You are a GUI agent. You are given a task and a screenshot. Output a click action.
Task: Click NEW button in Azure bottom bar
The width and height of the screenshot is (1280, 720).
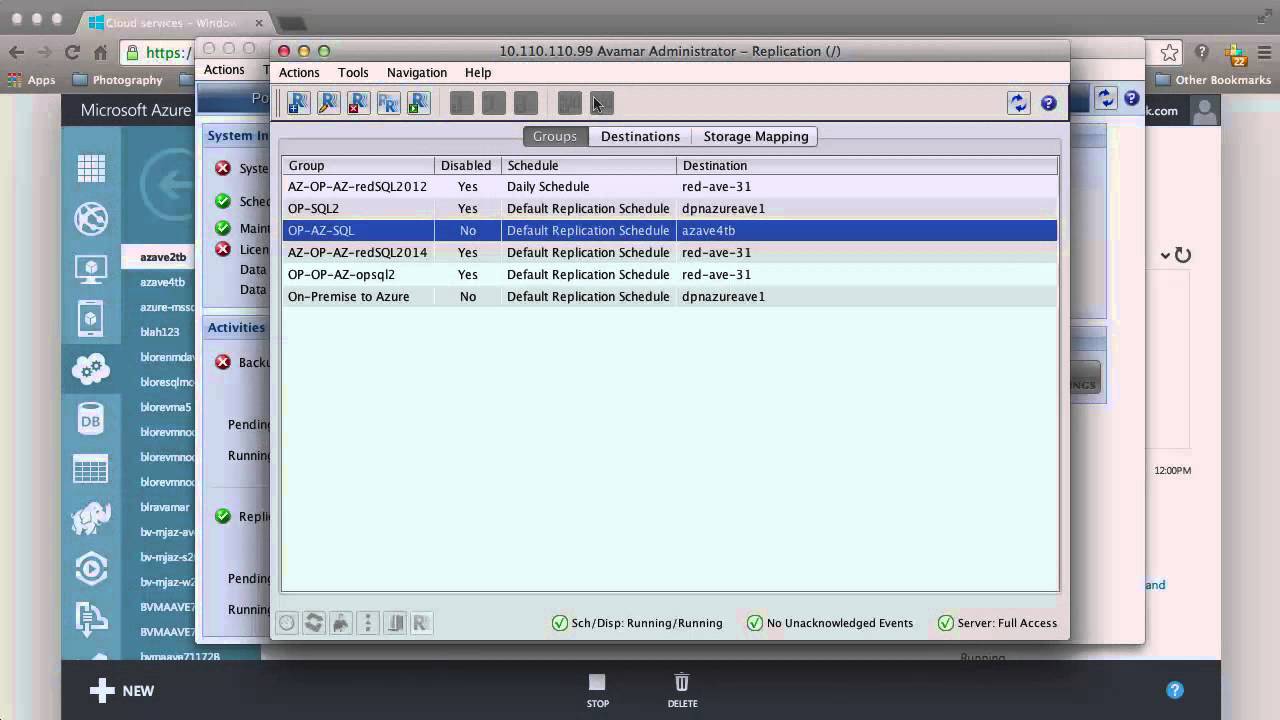click(123, 690)
